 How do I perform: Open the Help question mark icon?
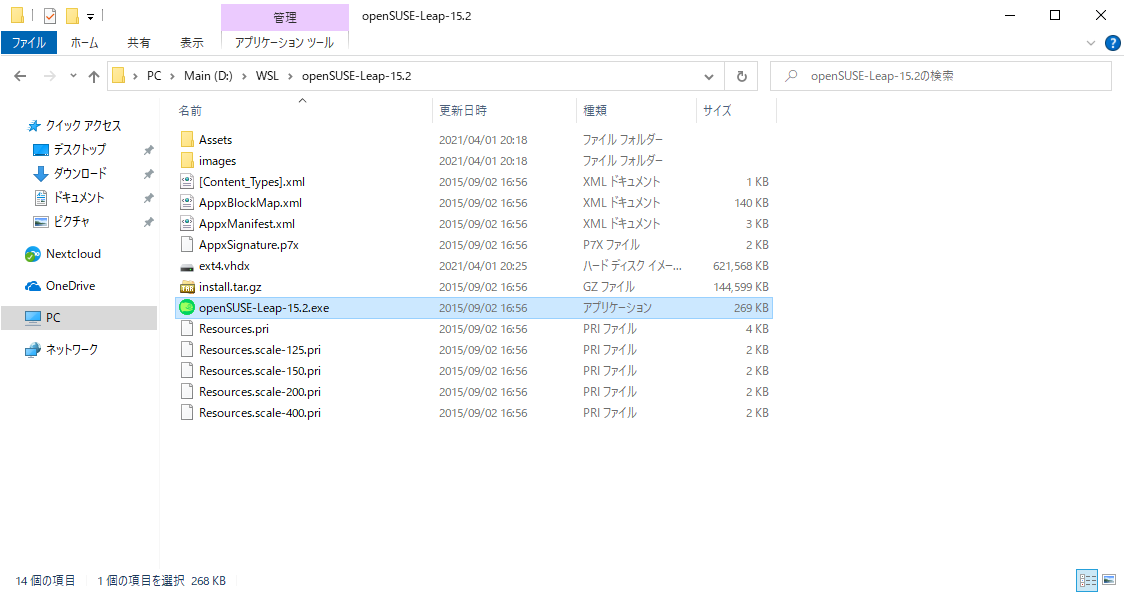(x=1112, y=43)
